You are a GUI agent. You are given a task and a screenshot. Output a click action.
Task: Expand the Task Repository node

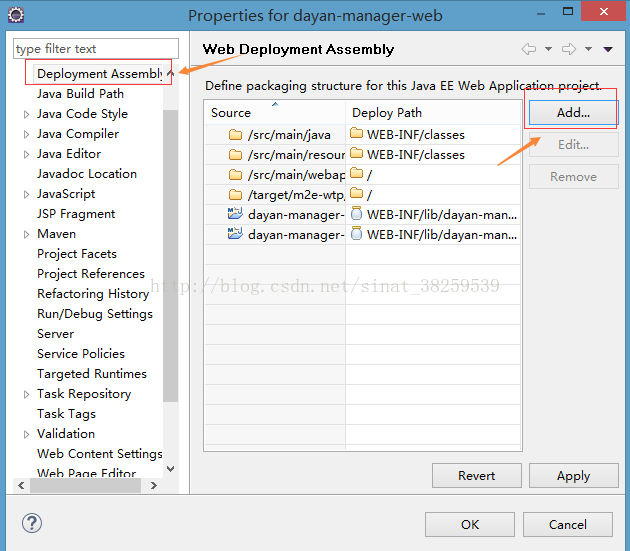27,394
